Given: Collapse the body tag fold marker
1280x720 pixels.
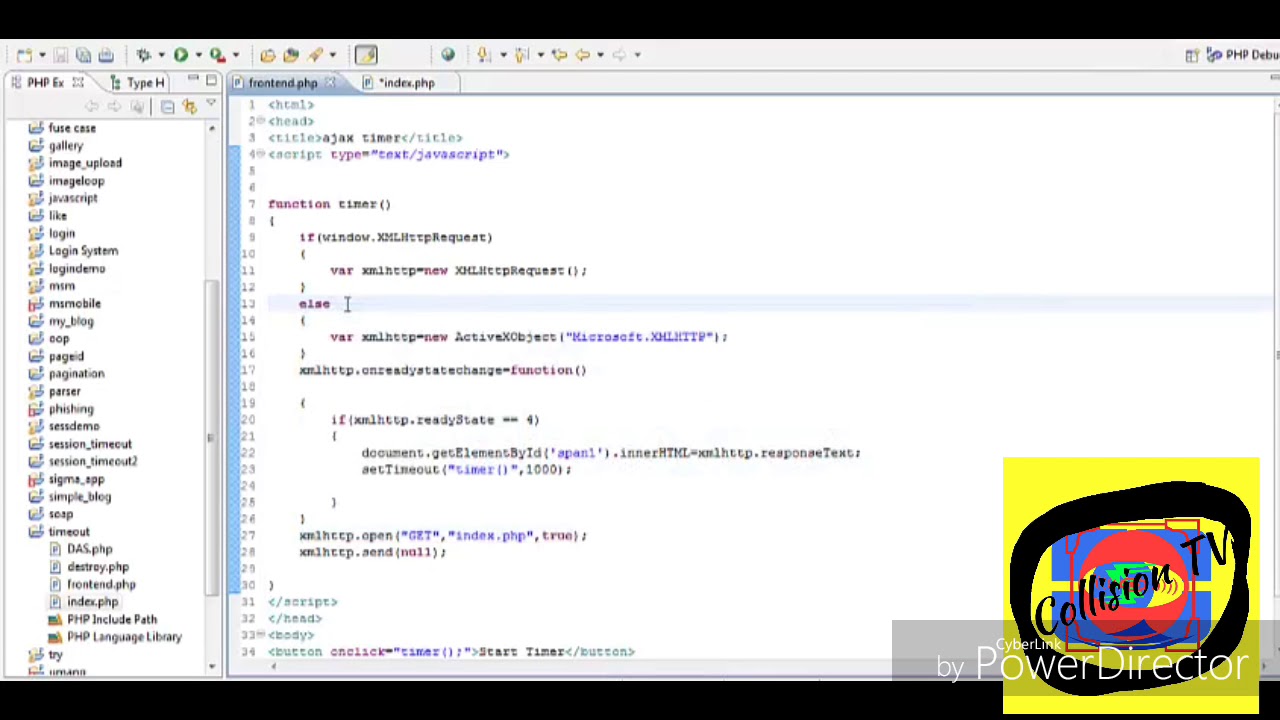Looking at the screenshot, I should tap(260, 635).
